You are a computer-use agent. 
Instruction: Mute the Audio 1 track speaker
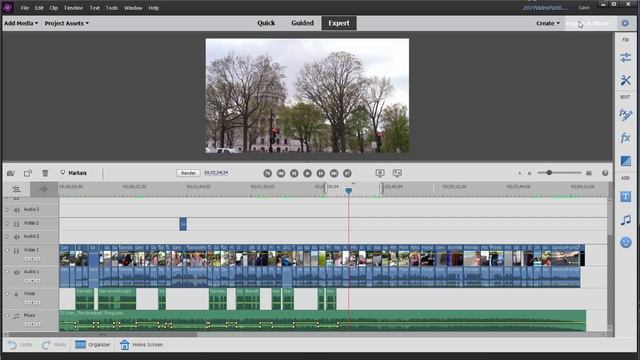17,272
